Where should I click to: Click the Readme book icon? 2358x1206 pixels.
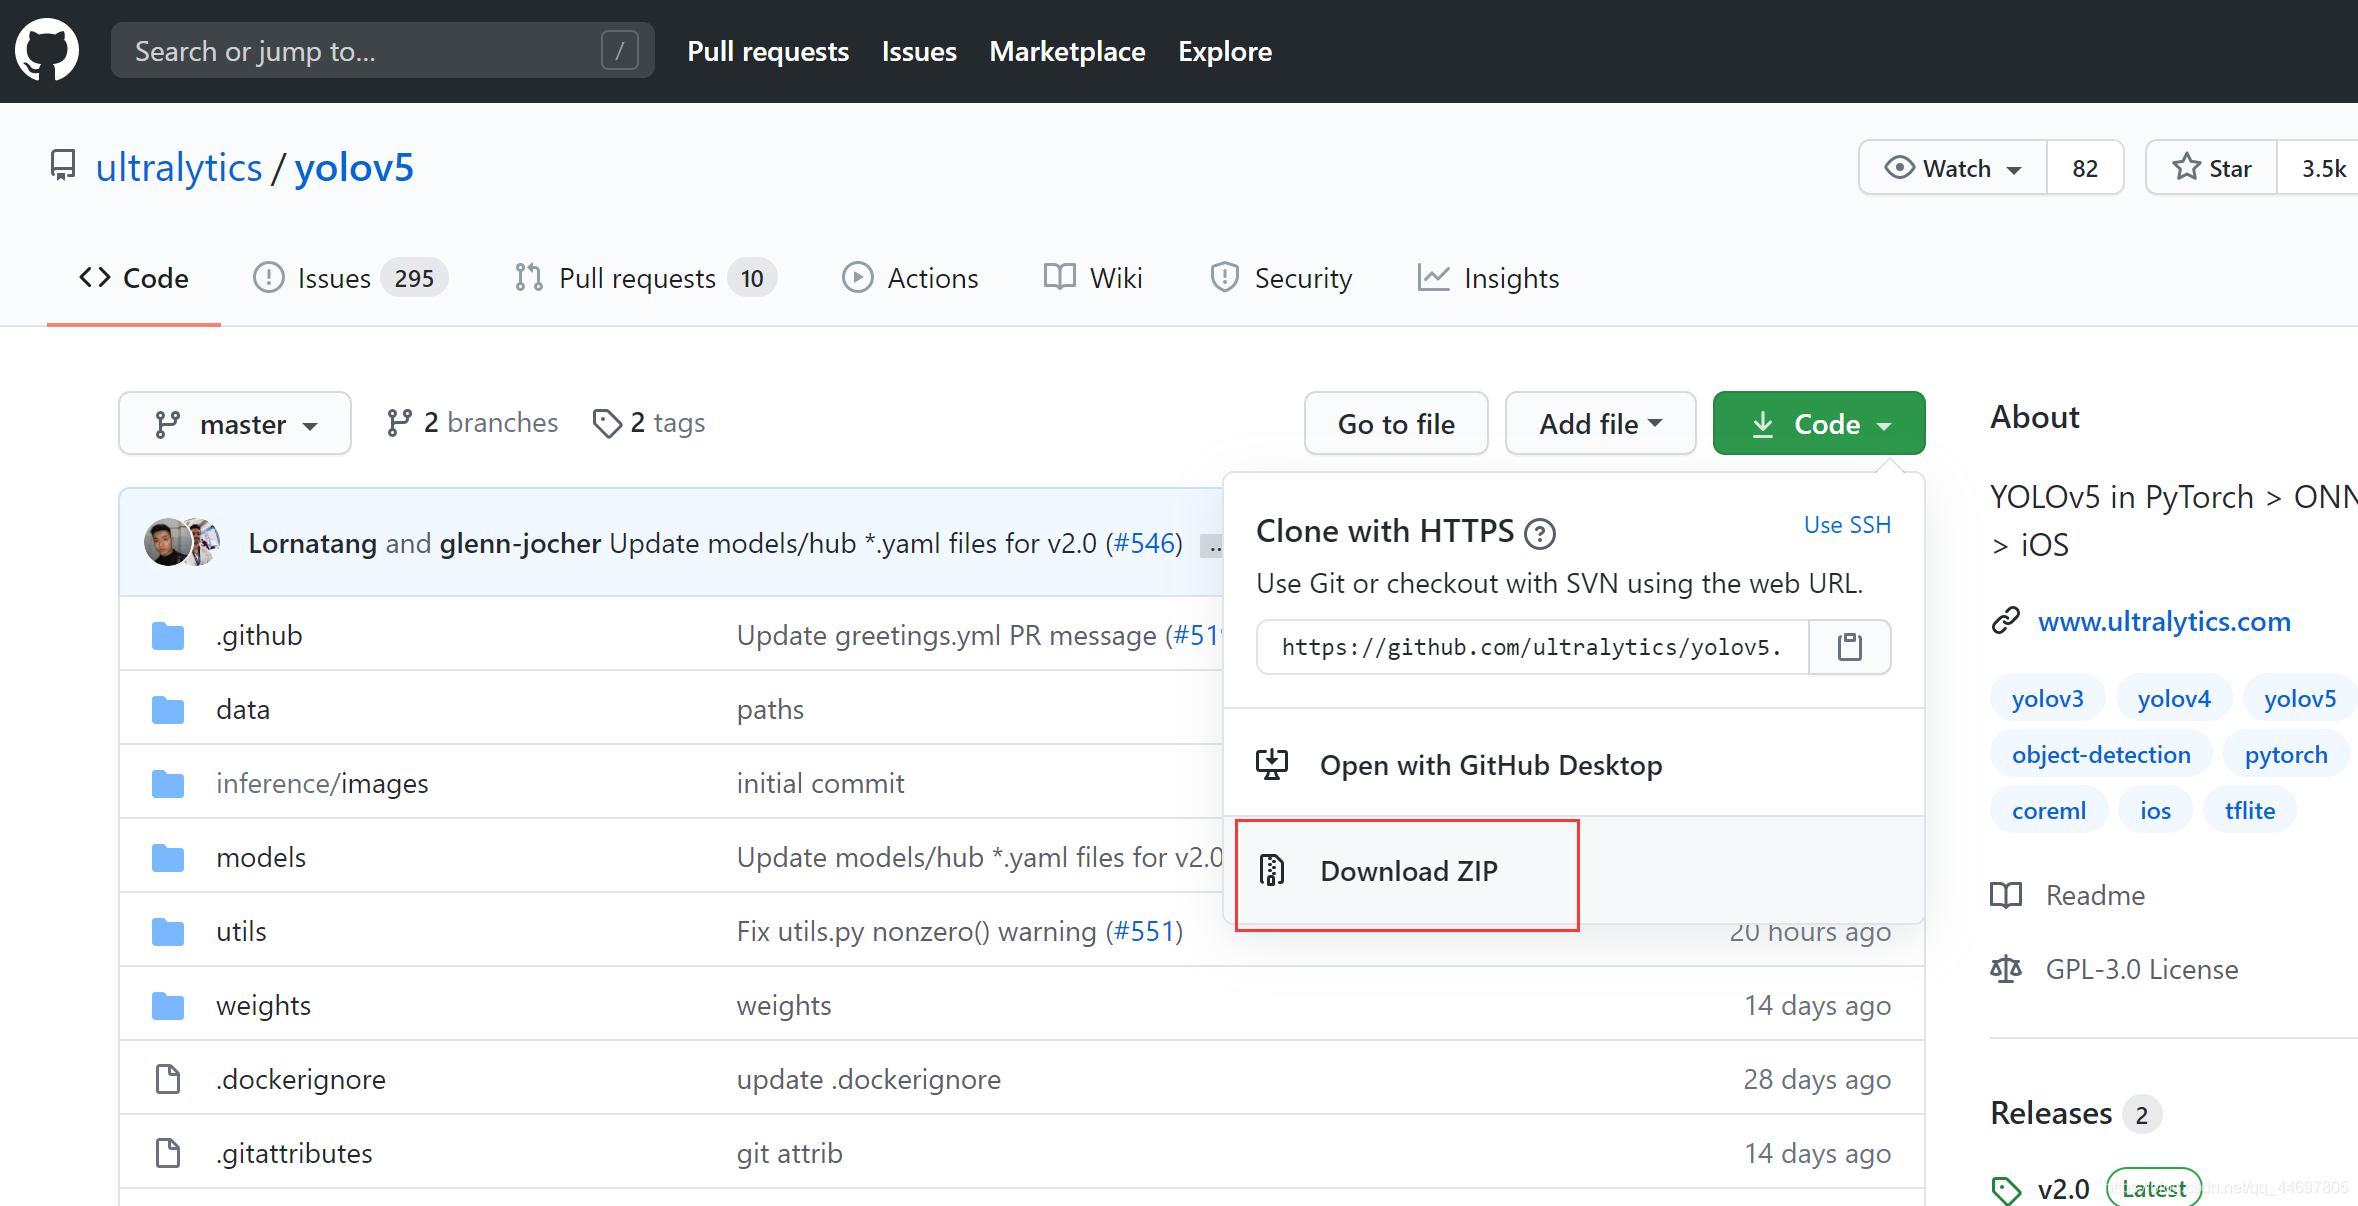[x=2006, y=895]
